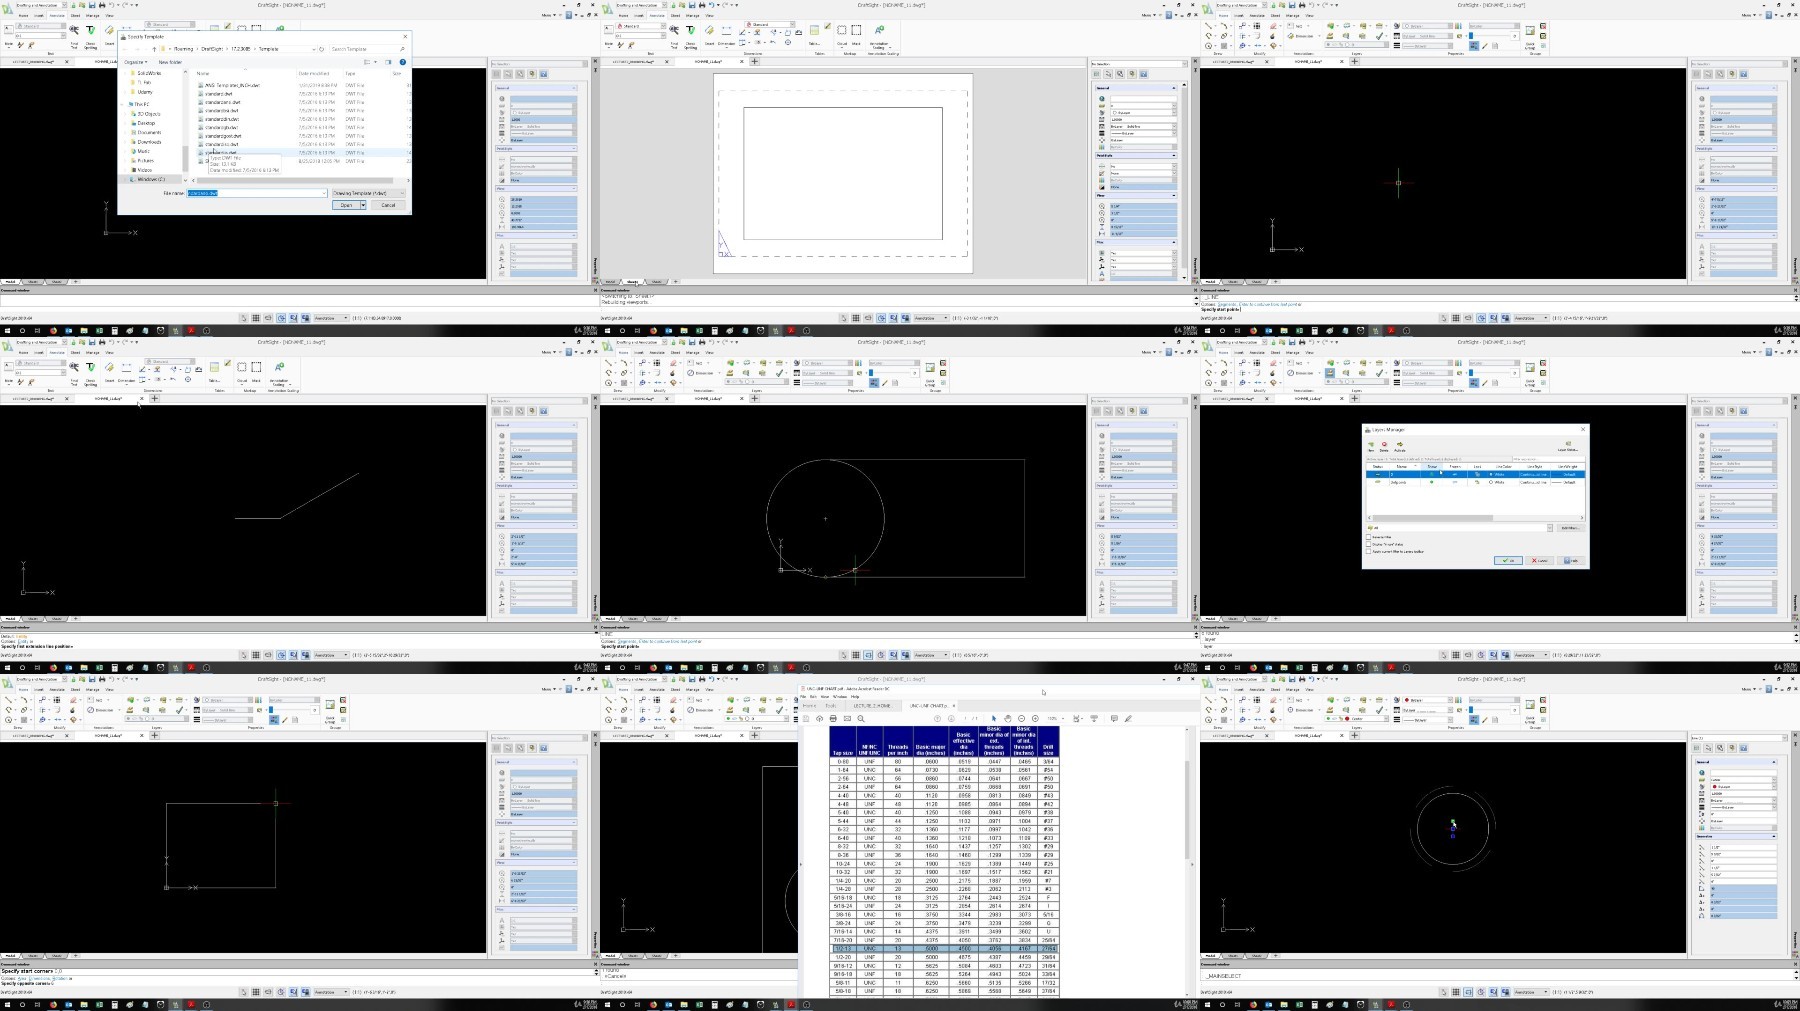Open Layer States in Layers Manager
Viewport: 1800px width, 1011px height.
1568,446
